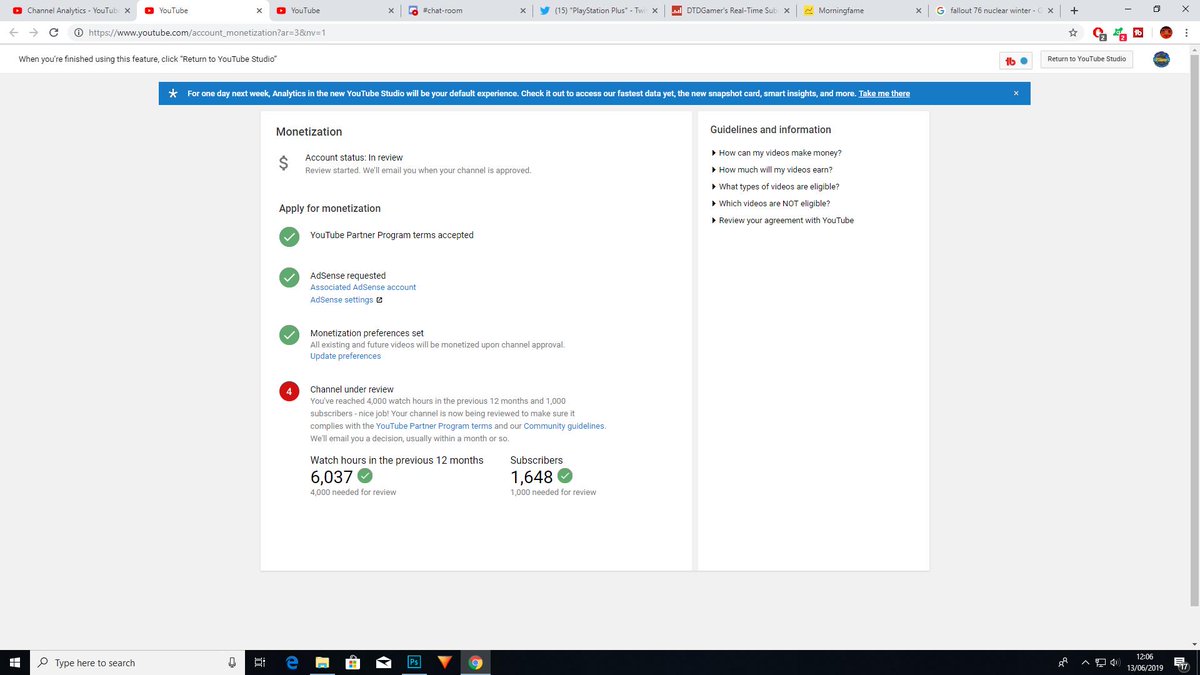The width and height of the screenshot is (1200, 675).
Task: Click the TubeBuddy extension icon in toolbar
Action: 1138,32
